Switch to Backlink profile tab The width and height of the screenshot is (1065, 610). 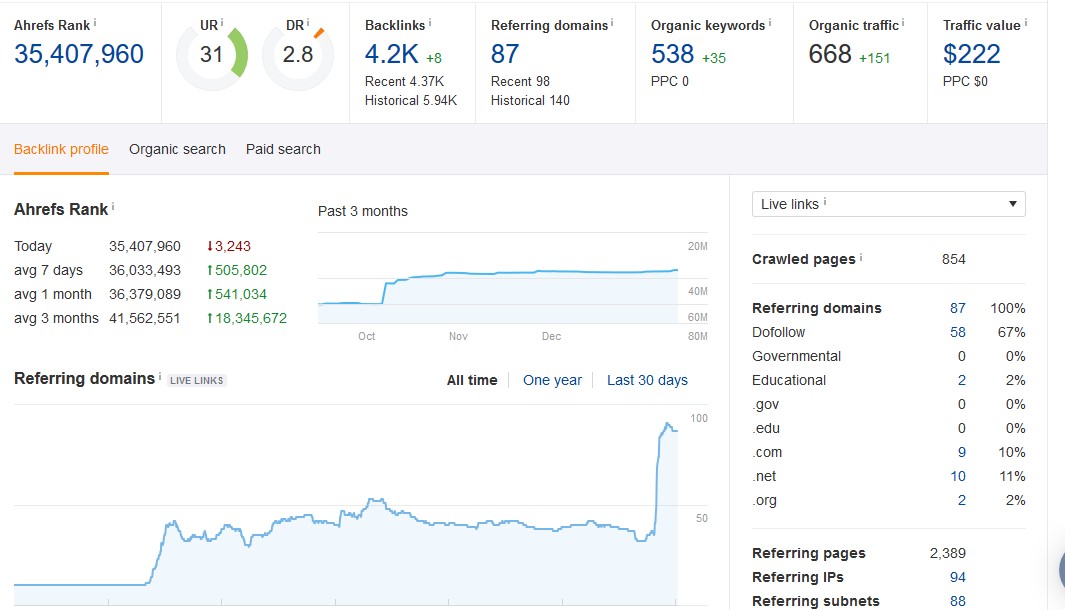click(61, 149)
